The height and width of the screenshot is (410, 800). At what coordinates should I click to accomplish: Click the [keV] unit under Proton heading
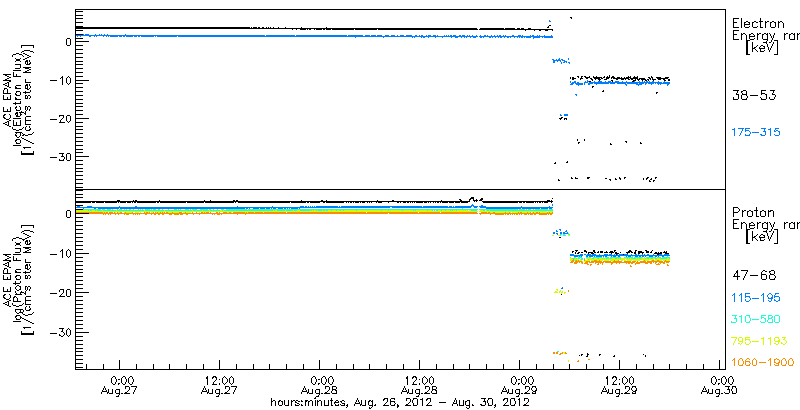click(762, 237)
